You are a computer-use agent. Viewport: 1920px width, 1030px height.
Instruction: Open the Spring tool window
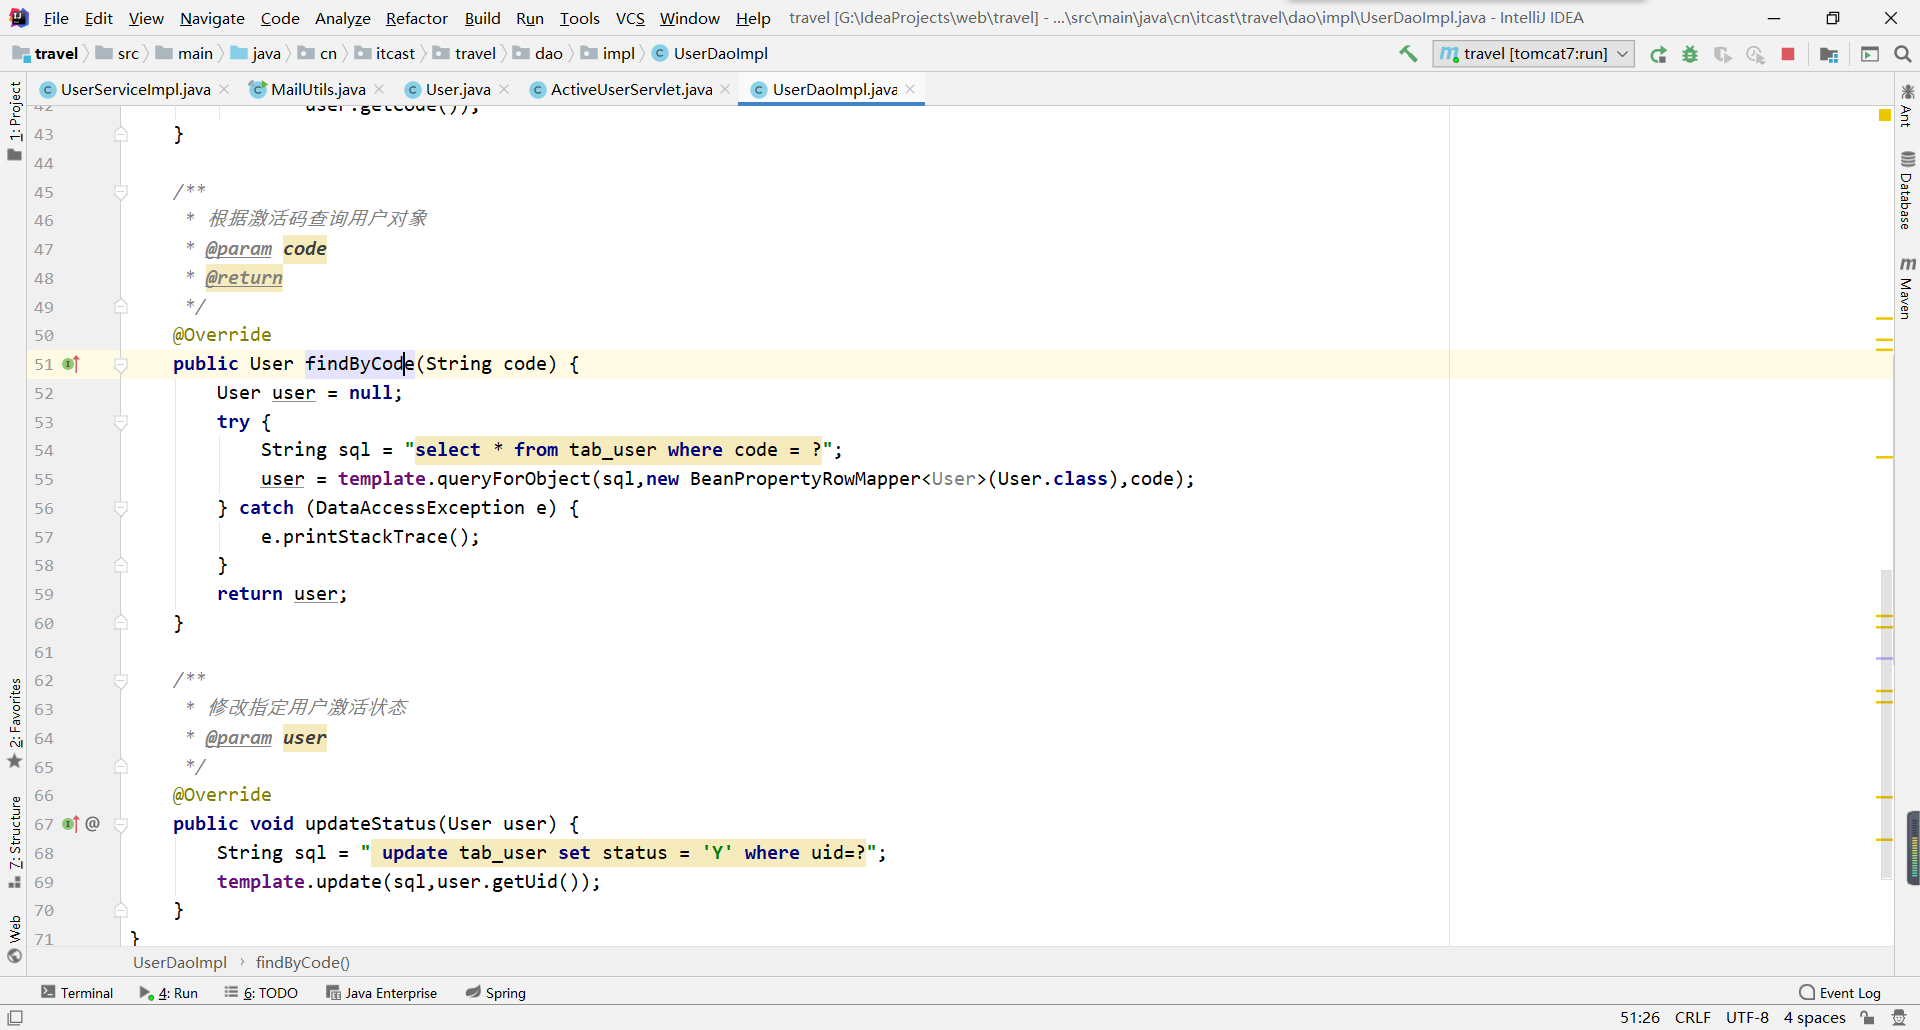tap(495, 993)
